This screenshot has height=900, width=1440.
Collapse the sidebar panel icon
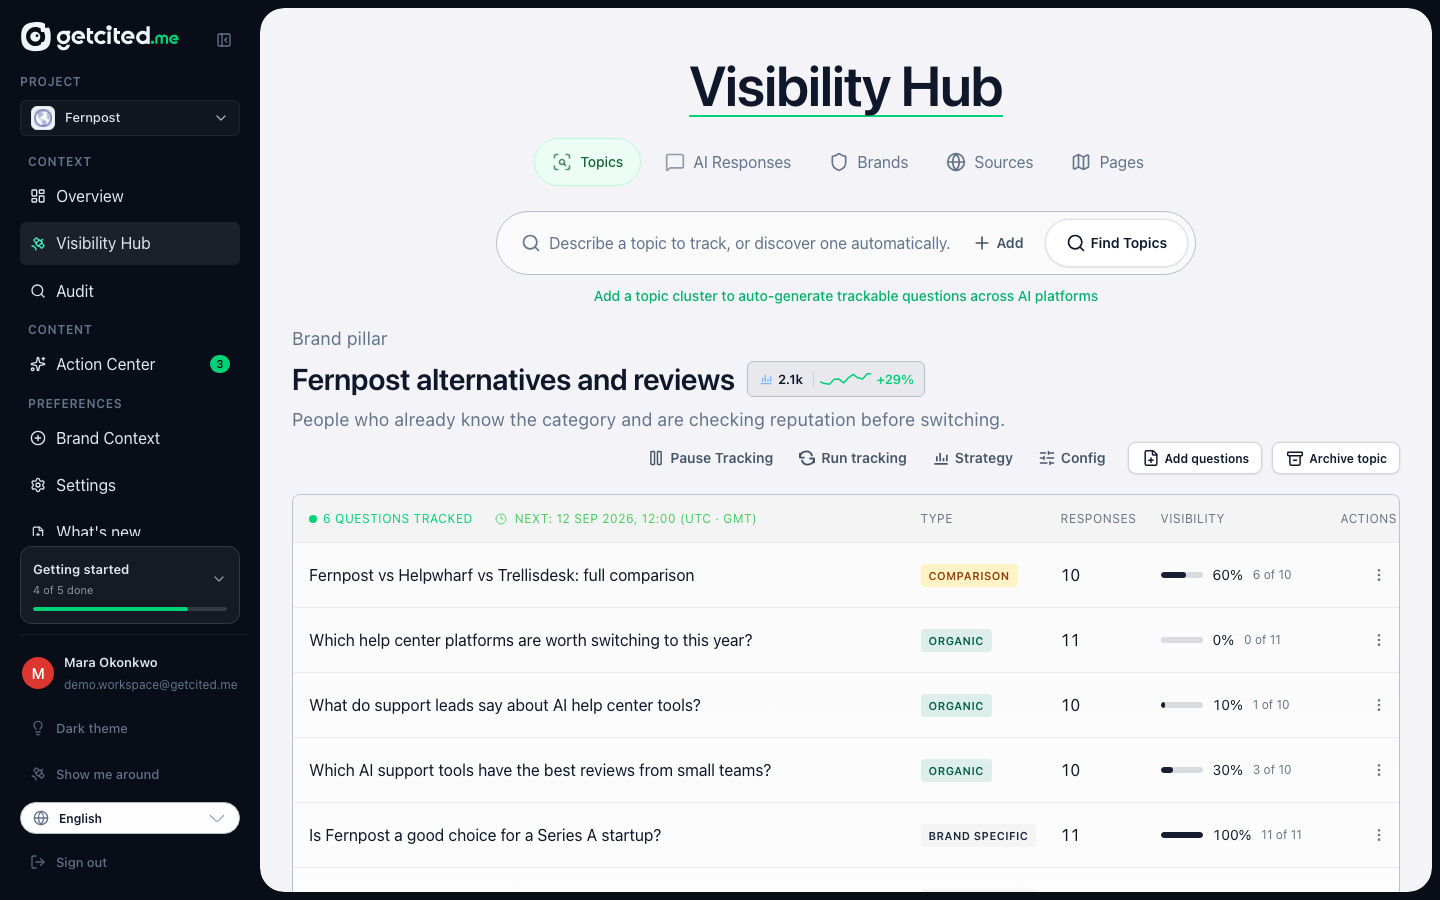(224, 40)
